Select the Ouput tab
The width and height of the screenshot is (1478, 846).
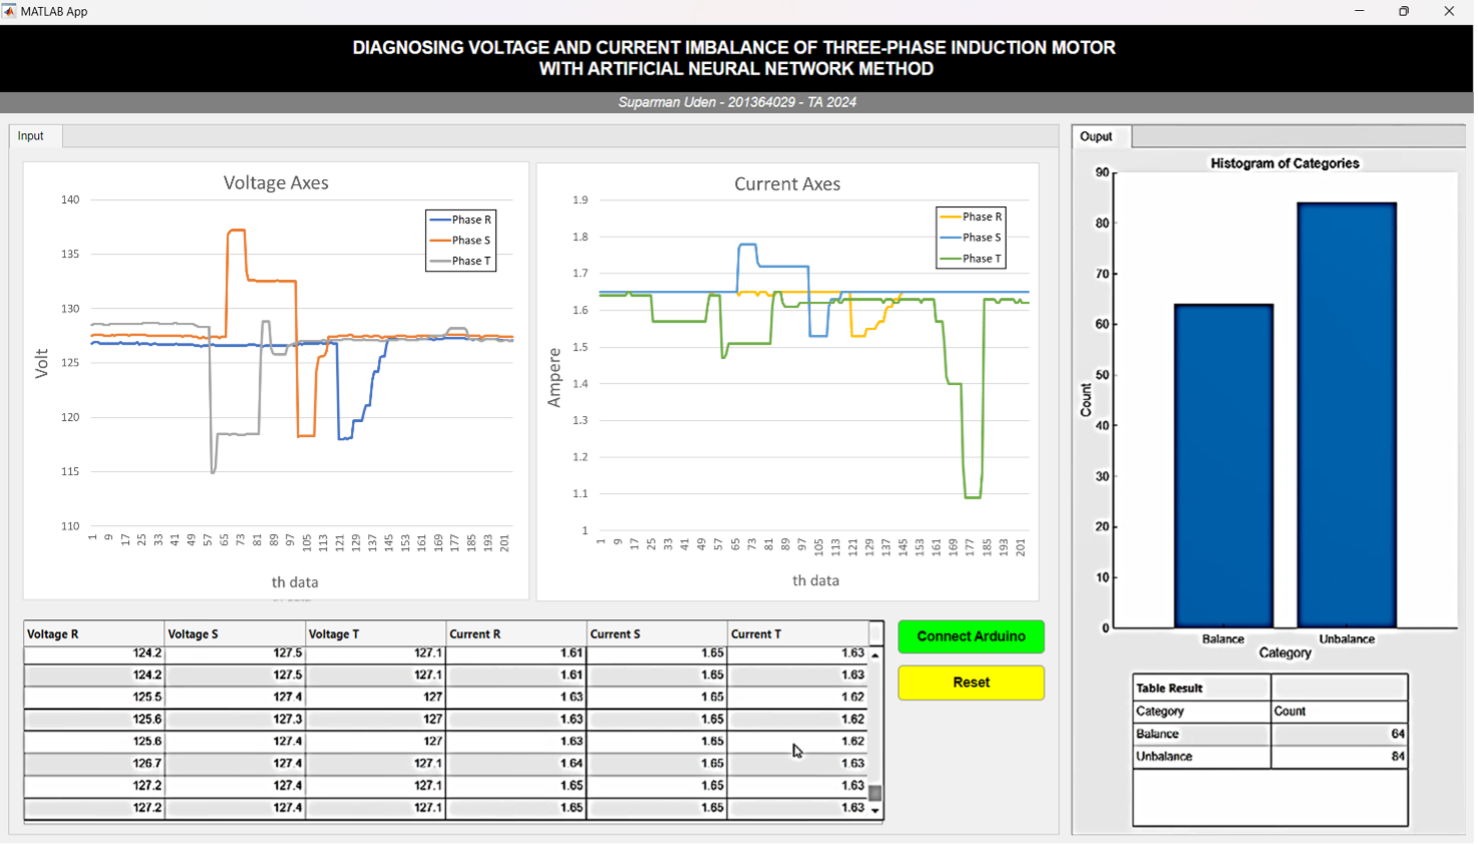pos(1102,137)
